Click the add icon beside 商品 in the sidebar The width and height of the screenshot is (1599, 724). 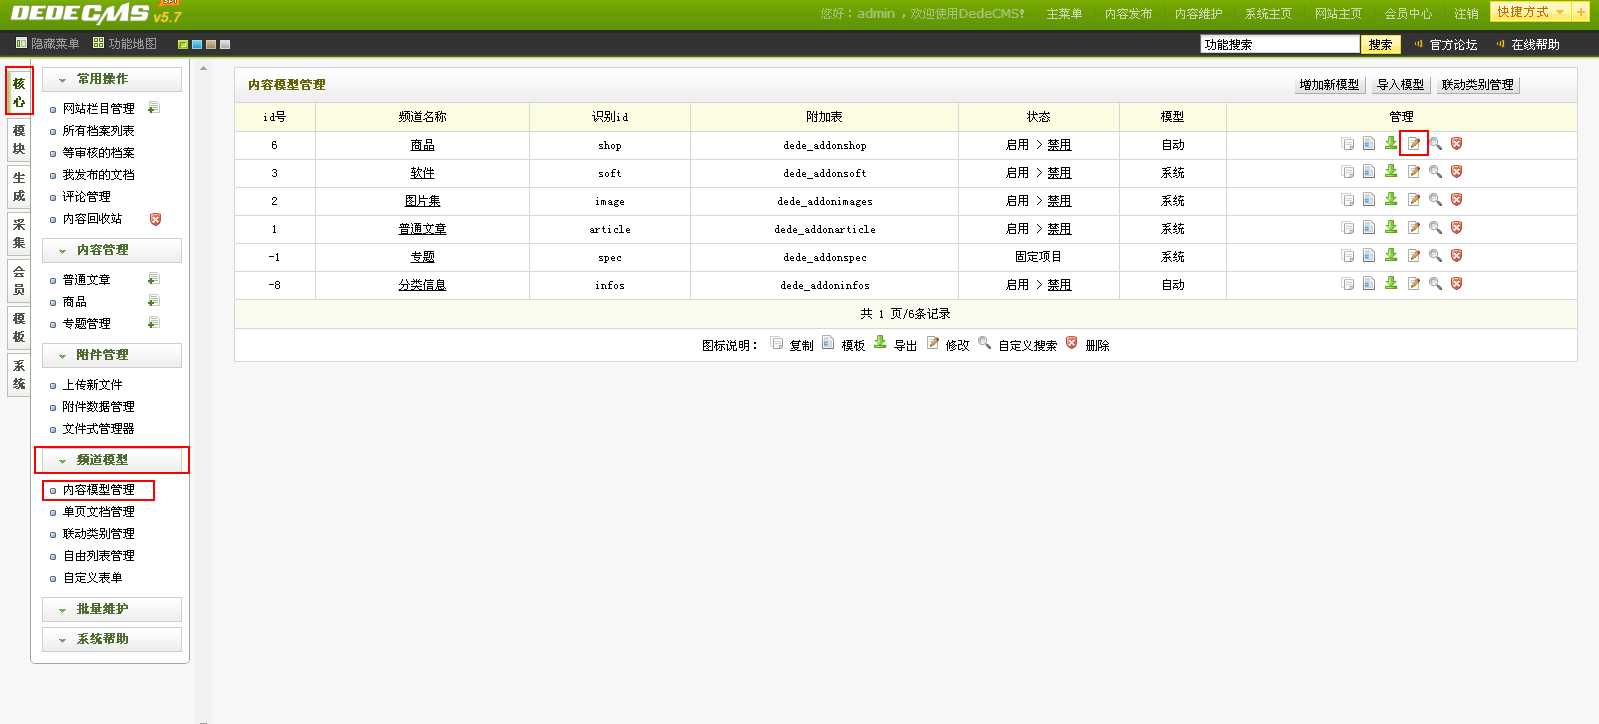(153, 301)
